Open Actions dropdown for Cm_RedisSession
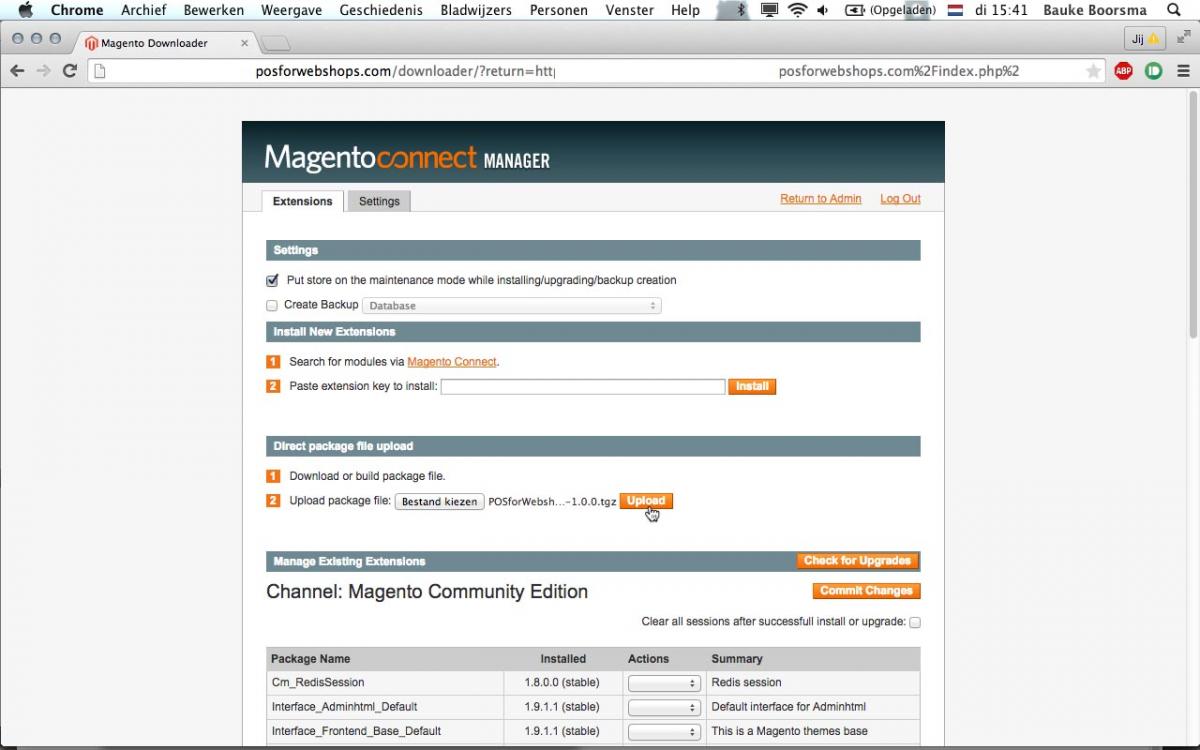This screenshot has height=750, width=1200. (x=664, y=683)
